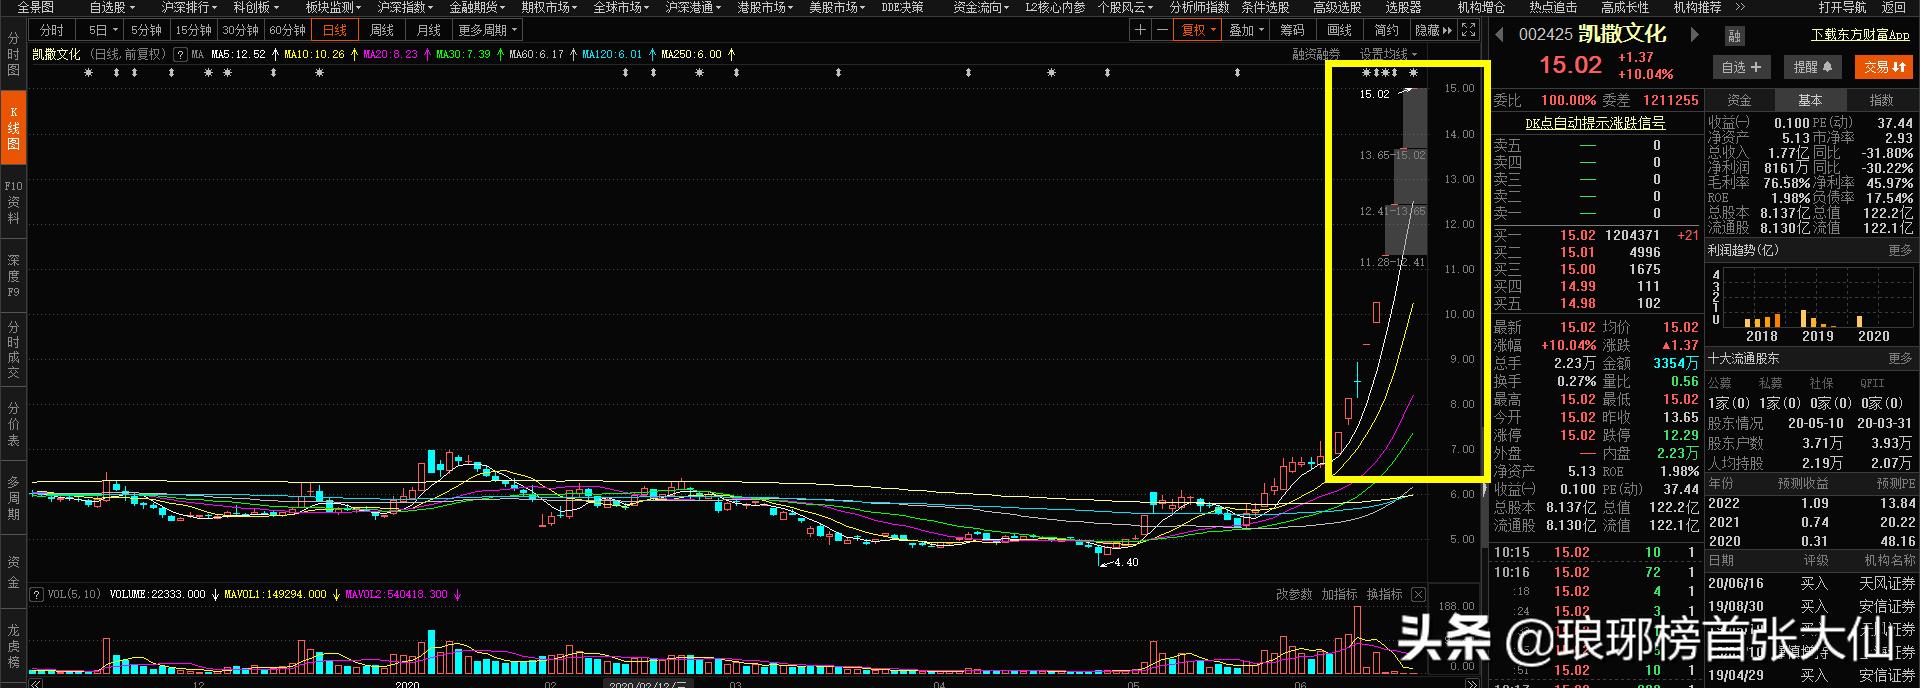Open 全景图 menu item
Screen dimensions: 1920x688
[x=36, y=7]
